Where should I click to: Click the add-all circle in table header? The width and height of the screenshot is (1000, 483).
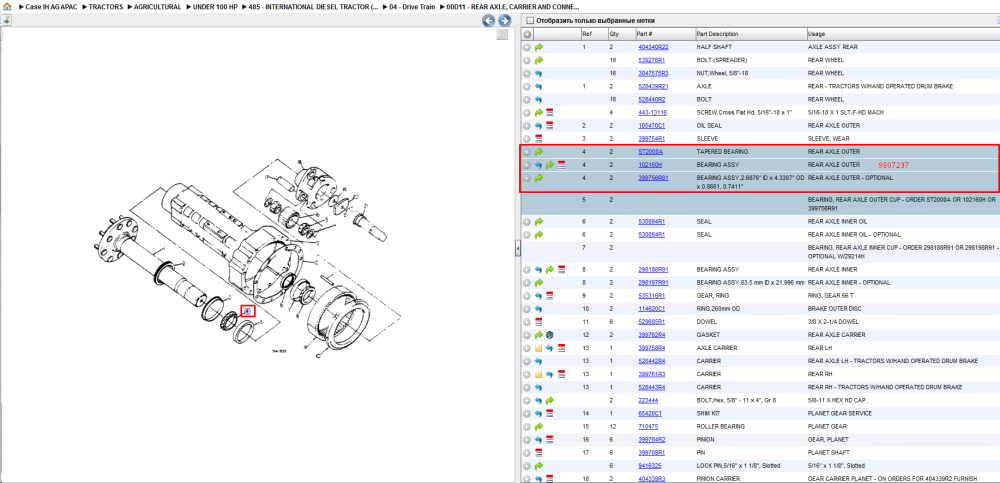tap(527, 34)
